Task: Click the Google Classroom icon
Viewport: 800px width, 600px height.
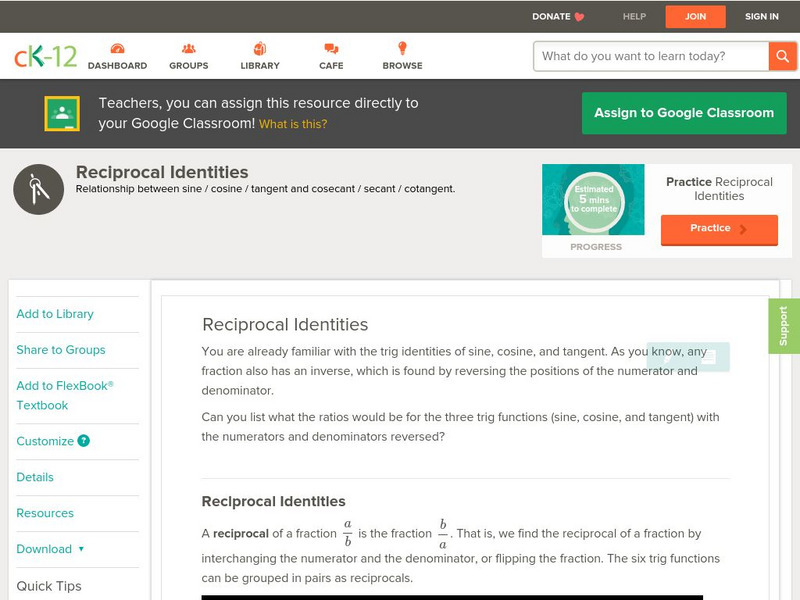Action: (62, 113)
